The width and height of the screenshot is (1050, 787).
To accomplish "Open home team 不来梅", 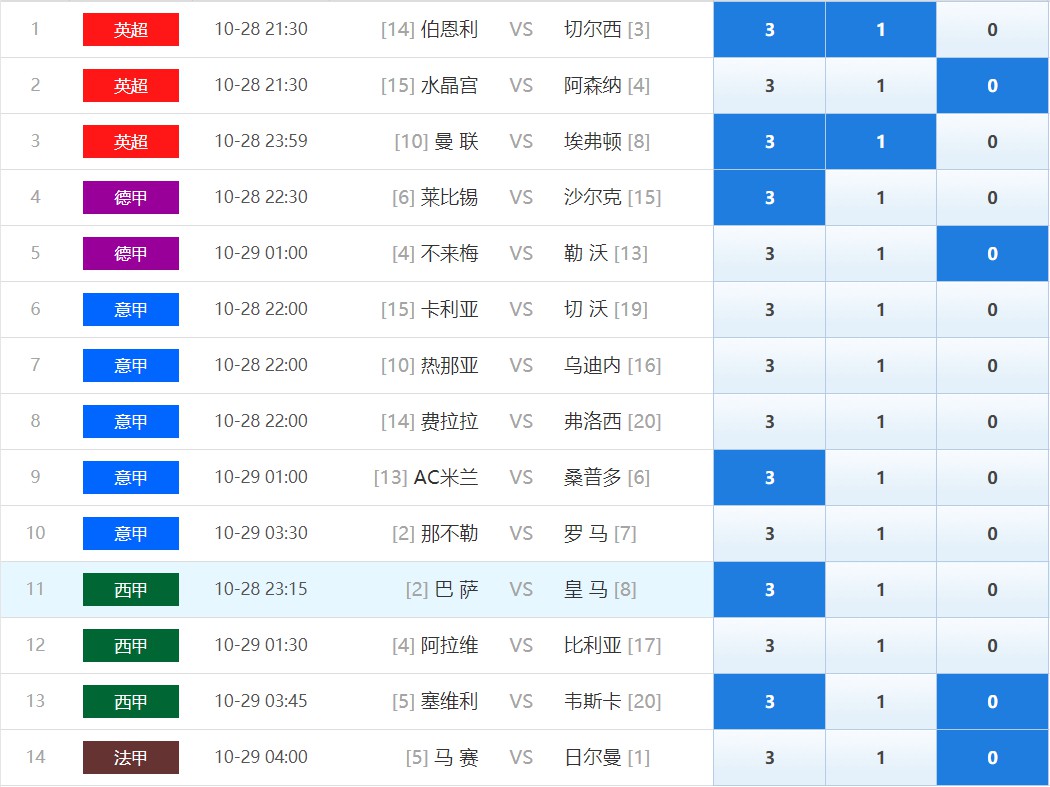I will [x=449, y=253].
